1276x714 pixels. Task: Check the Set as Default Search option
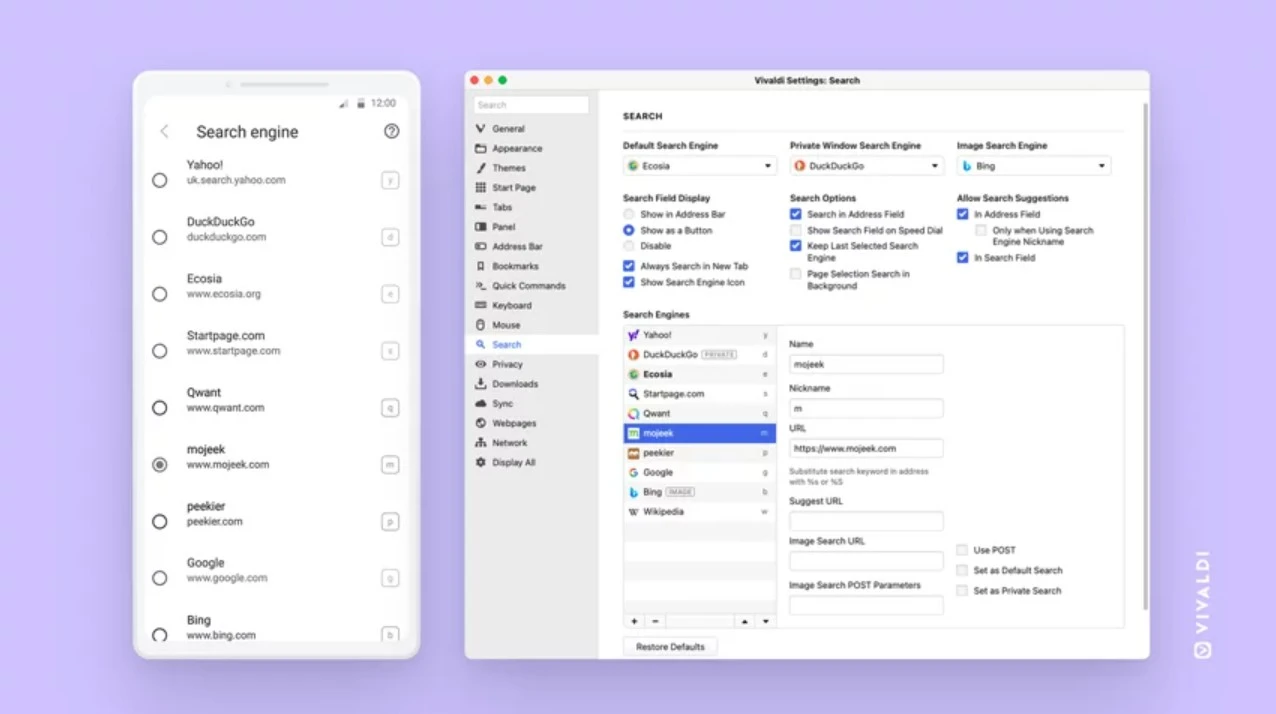click(x=962, y=570)
